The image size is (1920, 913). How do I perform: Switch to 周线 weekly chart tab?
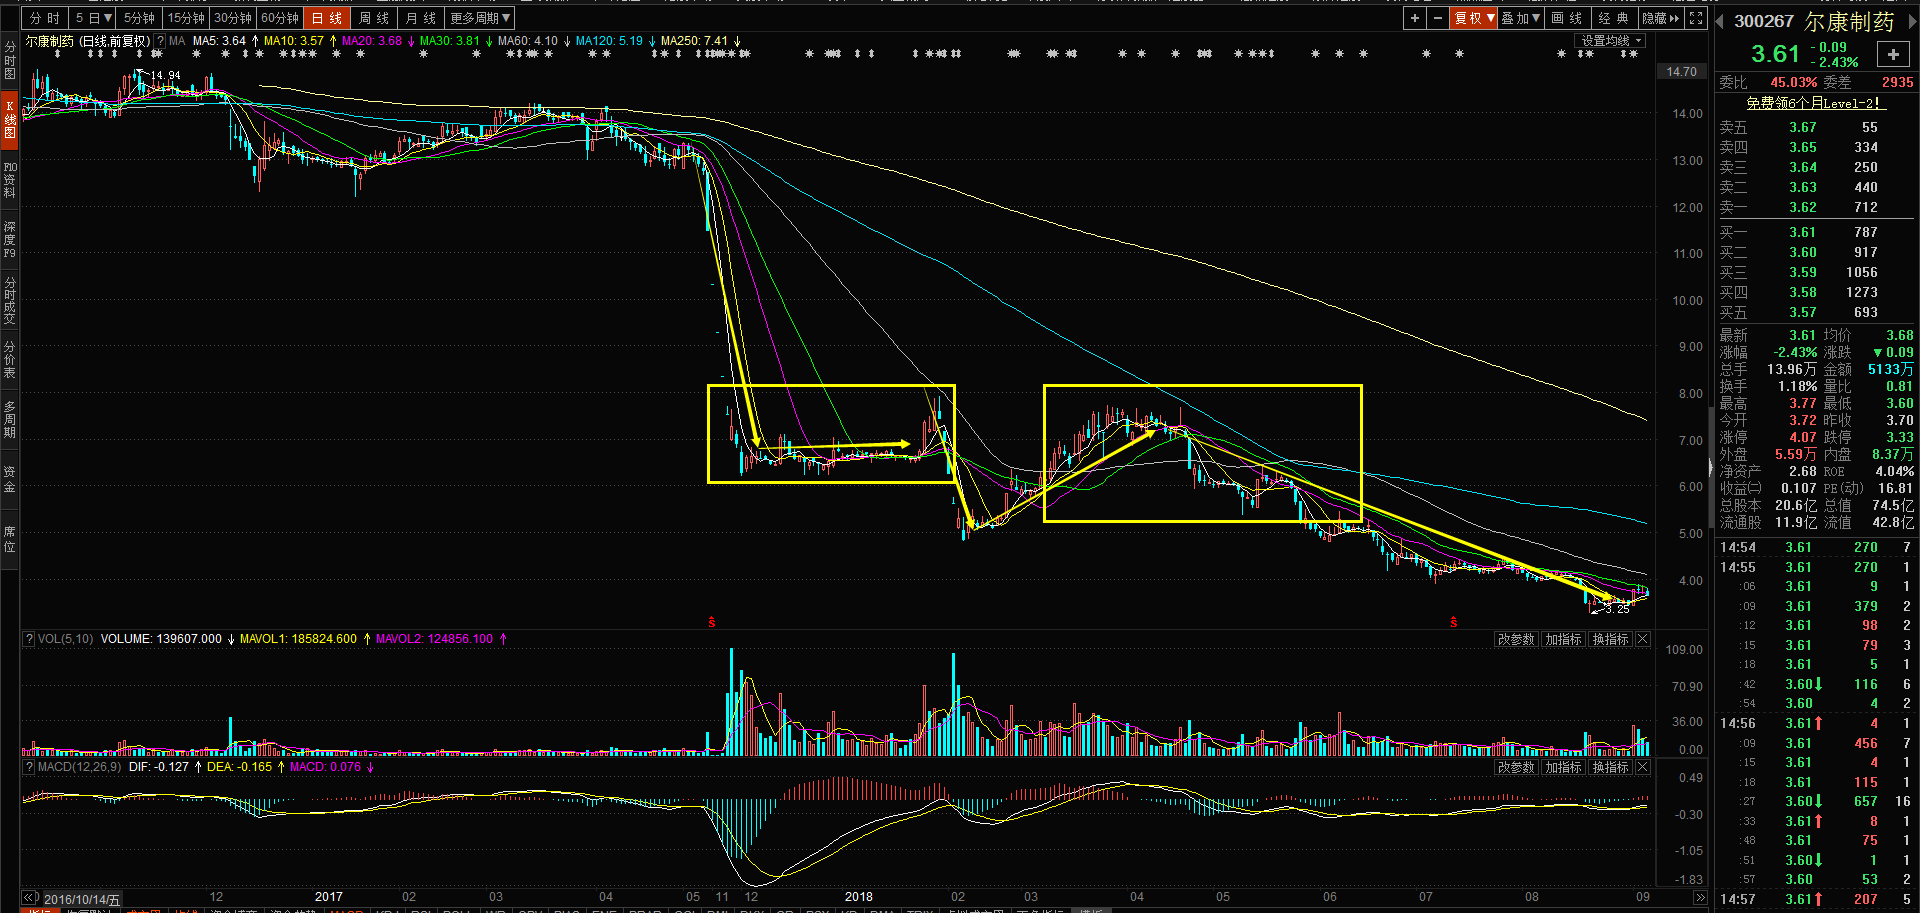pos(374,18)
